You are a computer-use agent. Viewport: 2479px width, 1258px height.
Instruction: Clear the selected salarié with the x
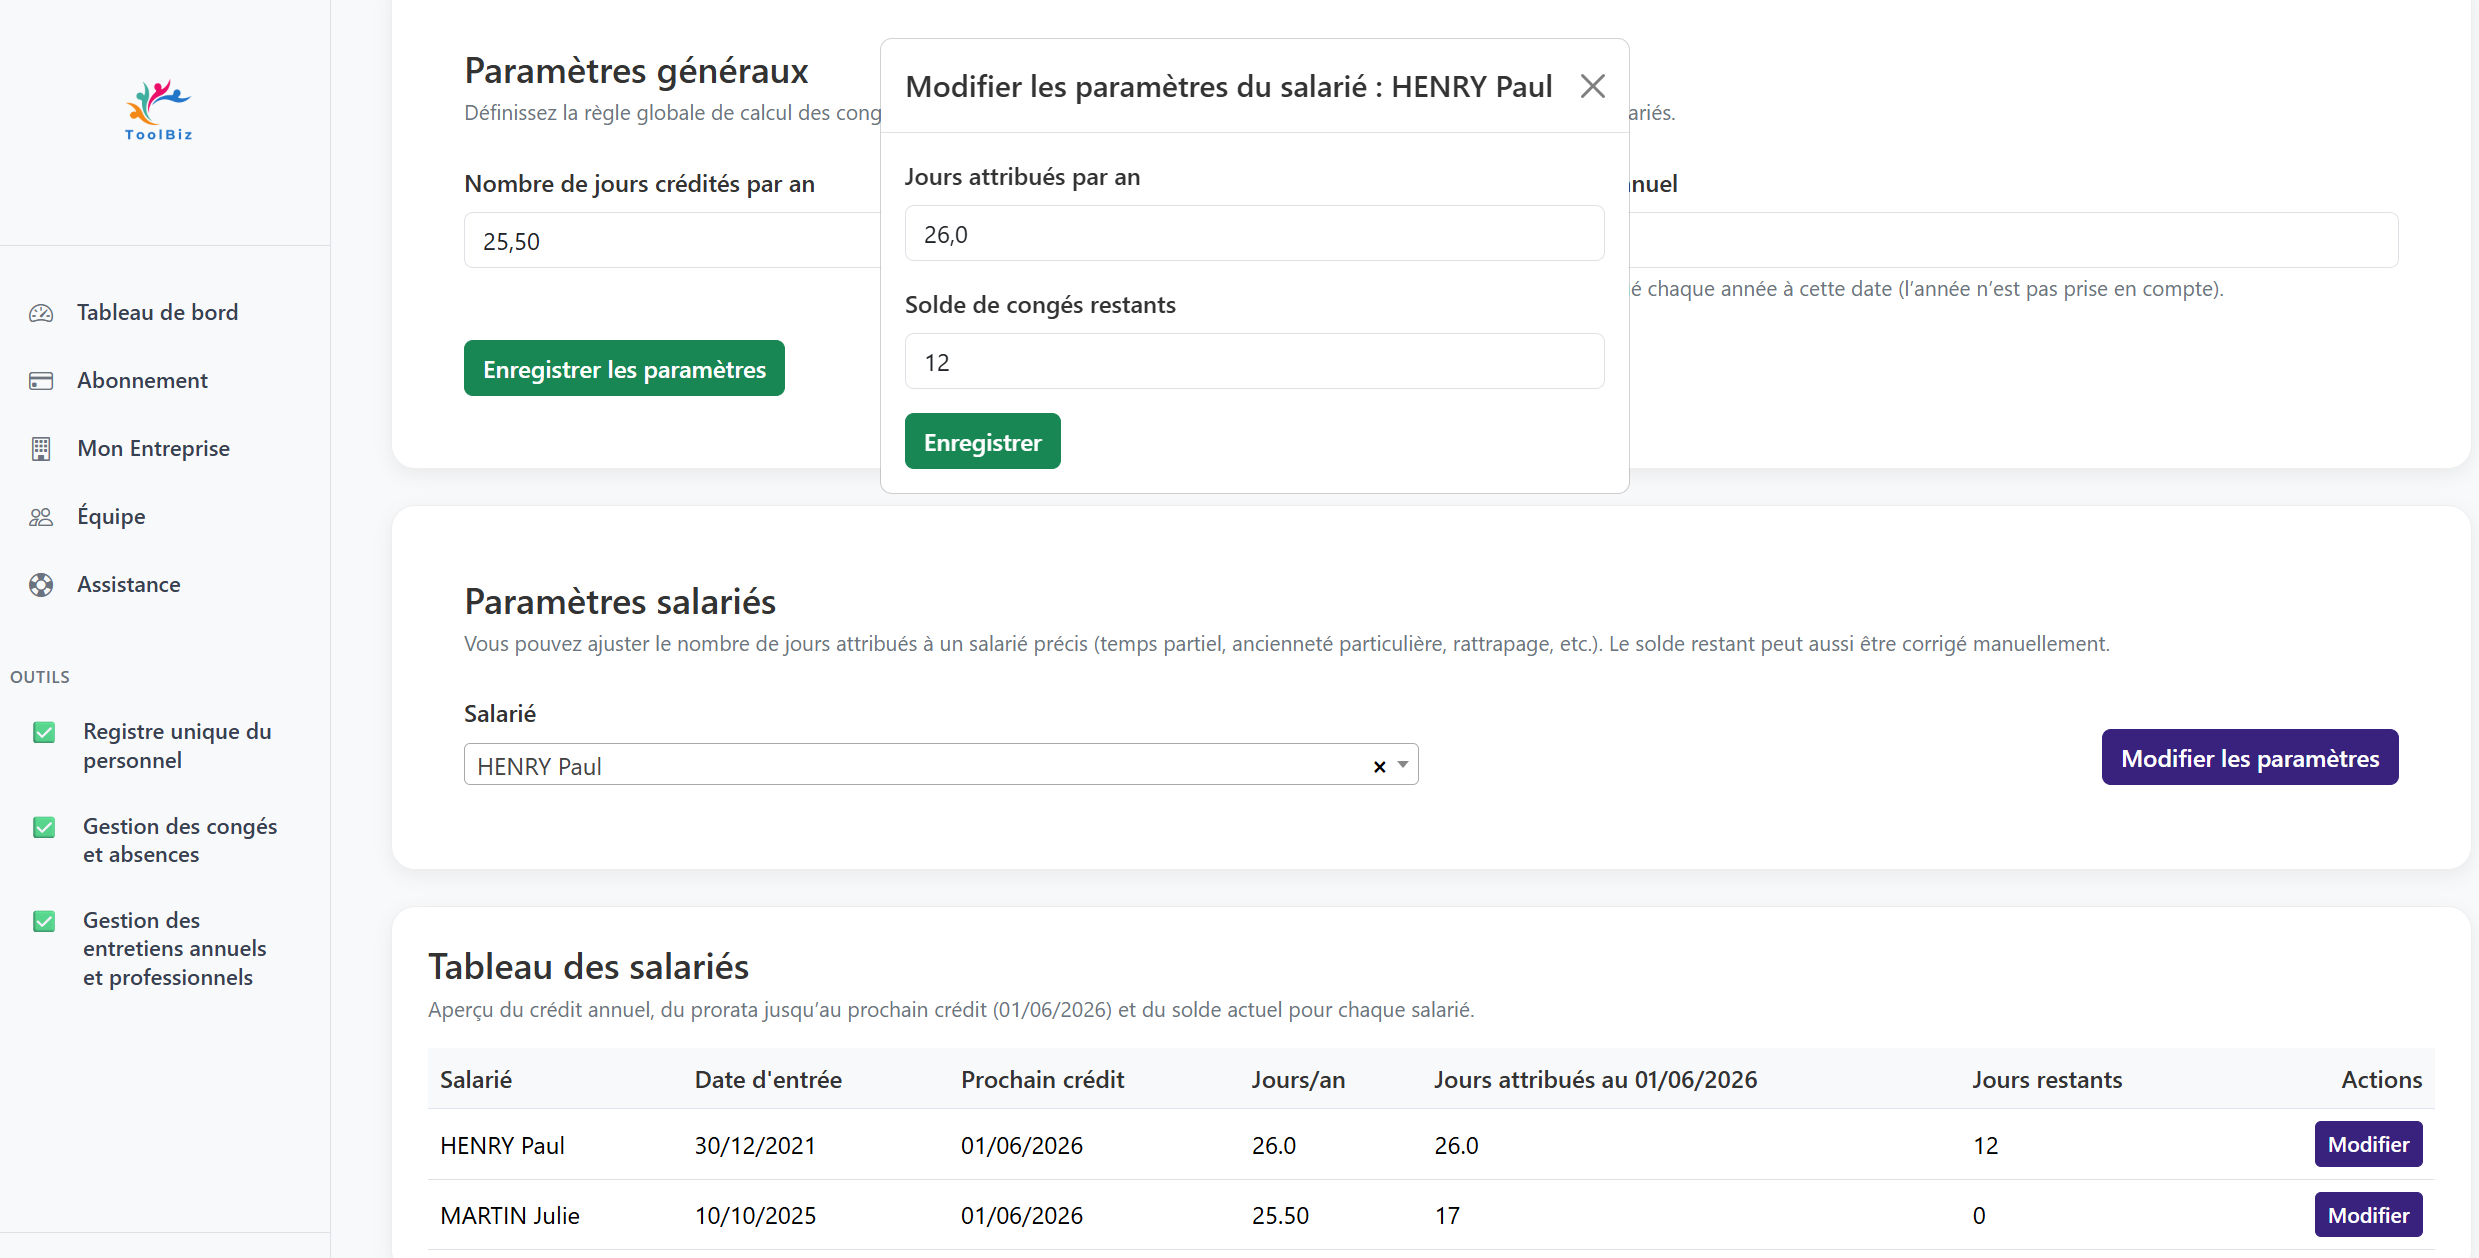[x=1379, y=767]
